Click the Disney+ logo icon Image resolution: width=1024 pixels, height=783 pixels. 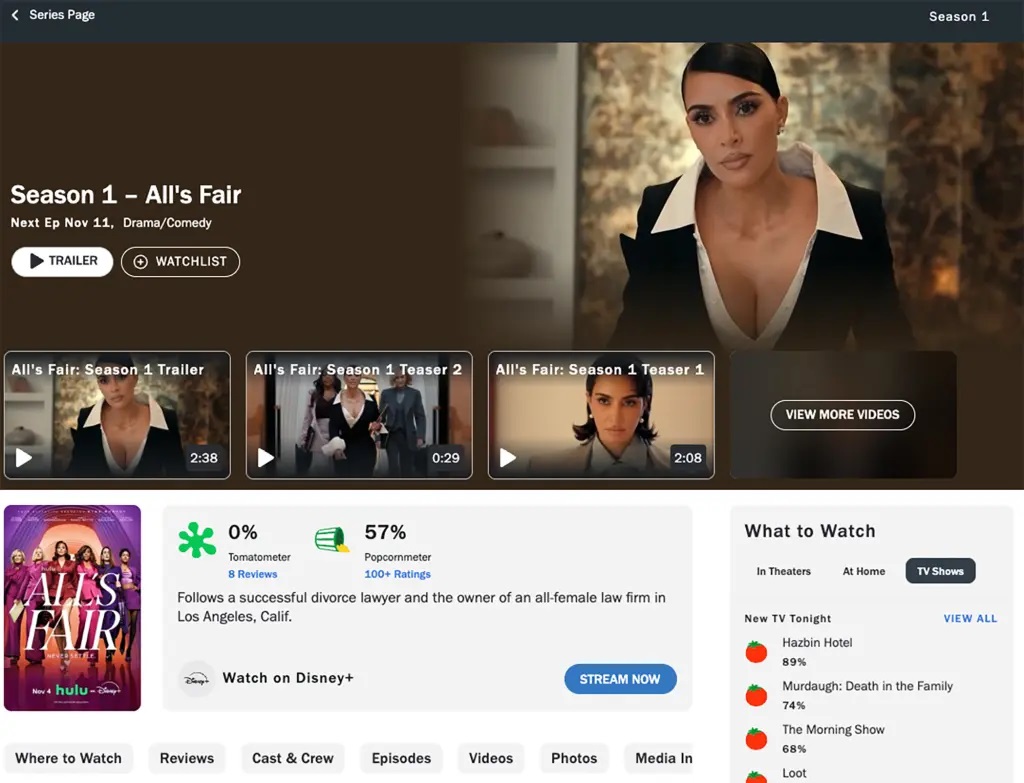pos(196,678)
